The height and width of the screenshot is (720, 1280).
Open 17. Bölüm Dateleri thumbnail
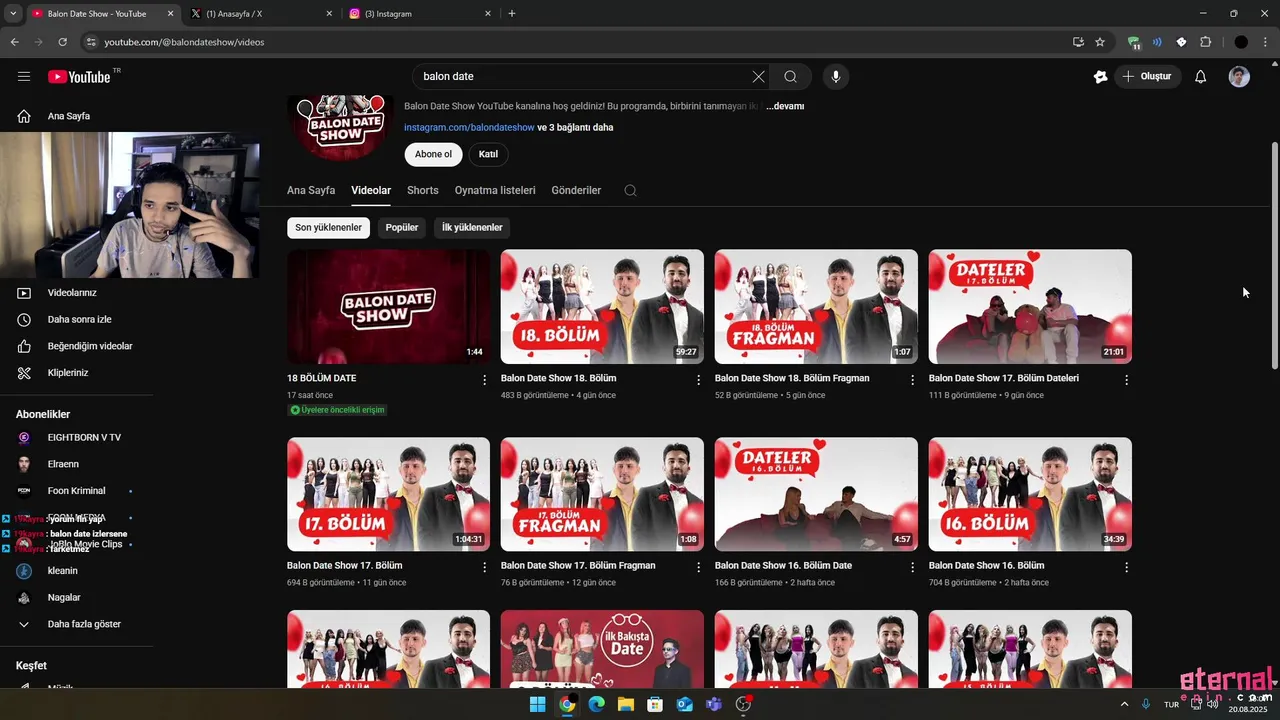1030,306
